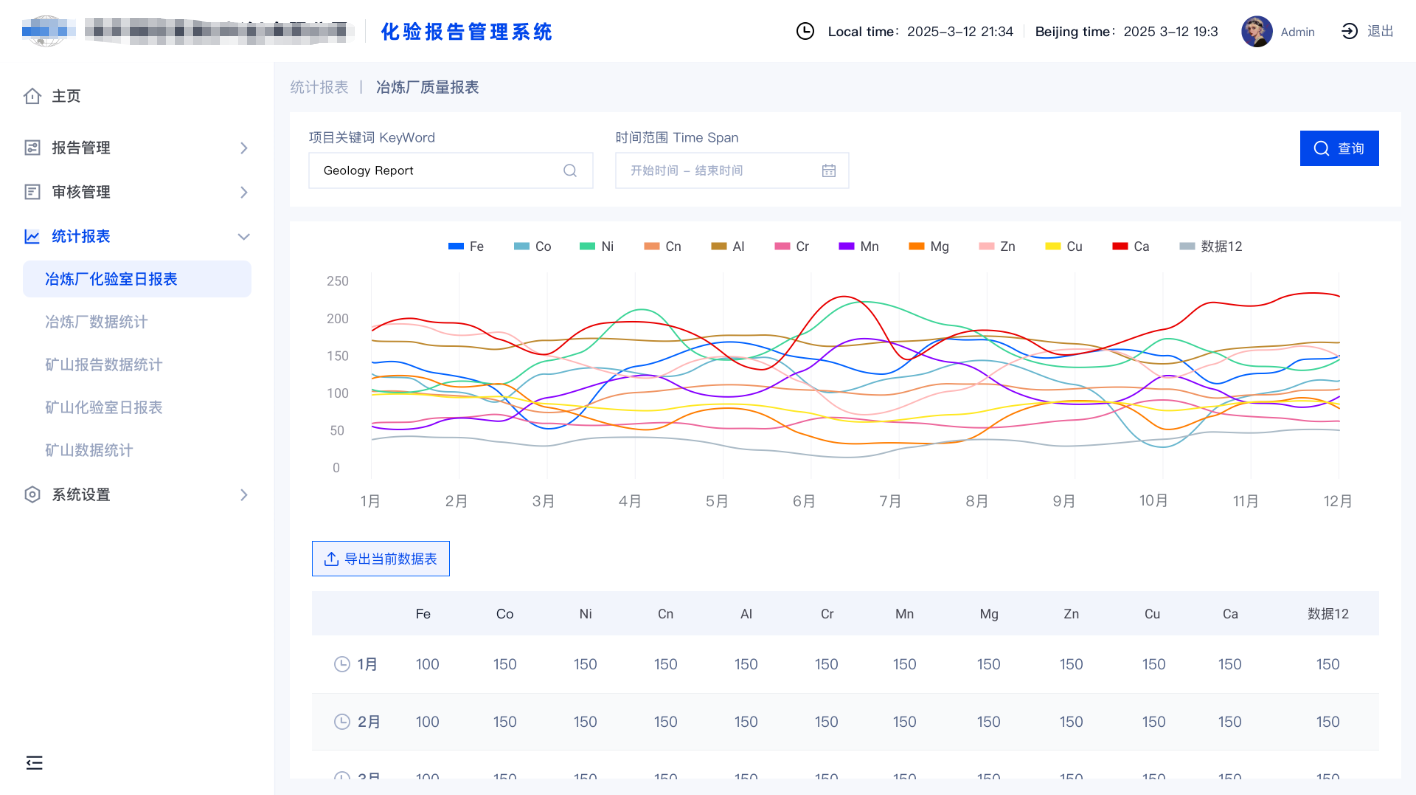Open 冶炼厂数据统计 in the sidebar
This screenshot has width=1416, height=795.
coord(96,322)
